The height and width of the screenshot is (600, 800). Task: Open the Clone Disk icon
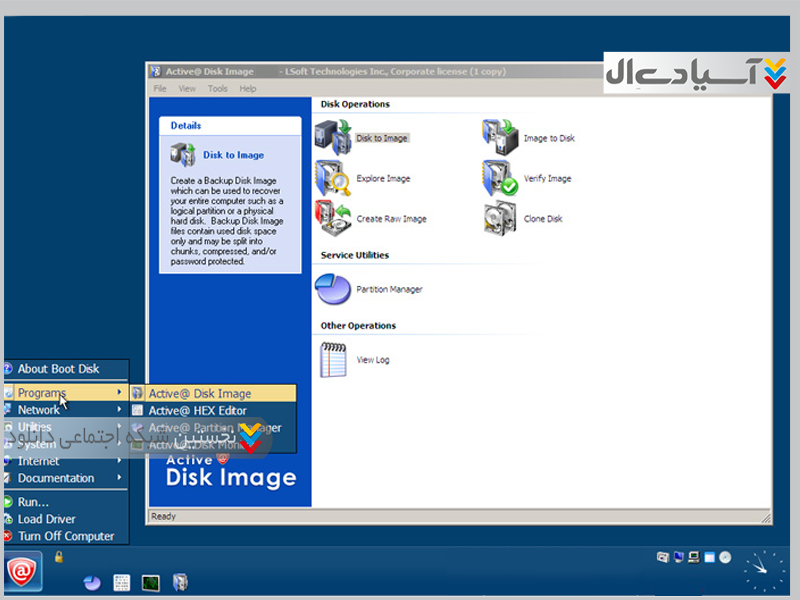(500, 218)
